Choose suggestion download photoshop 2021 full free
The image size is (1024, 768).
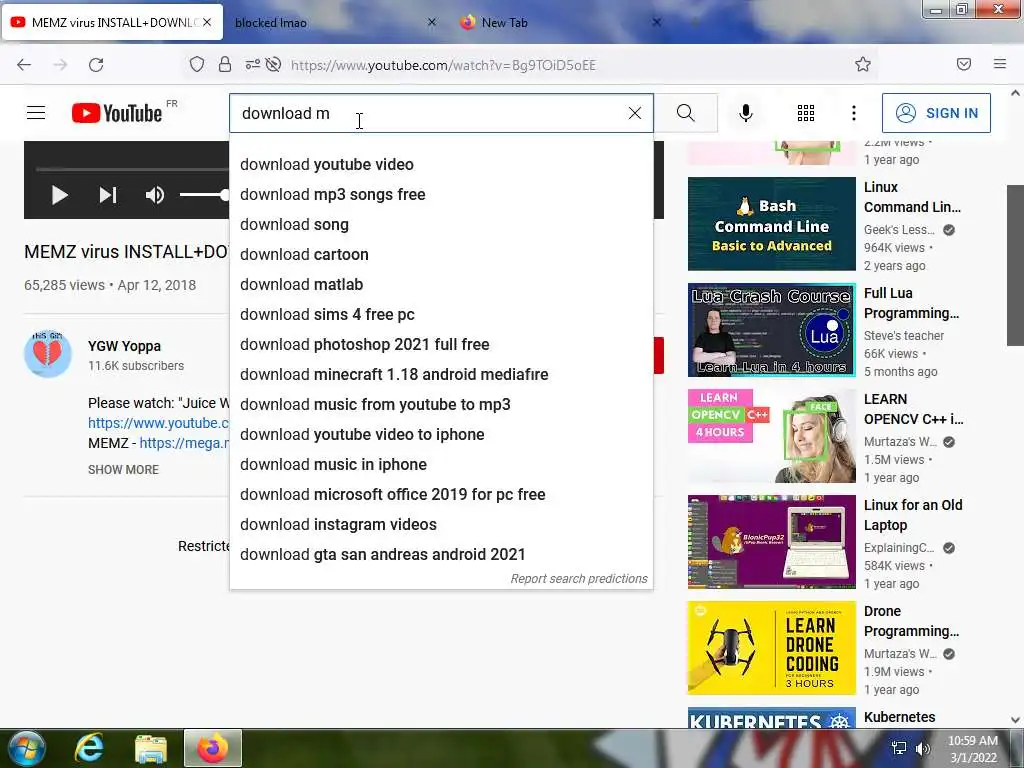[x=441, y=345]
